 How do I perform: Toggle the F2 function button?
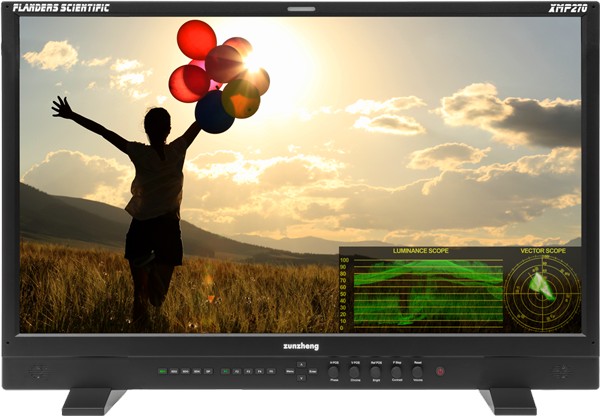click(x=237, y=371)
